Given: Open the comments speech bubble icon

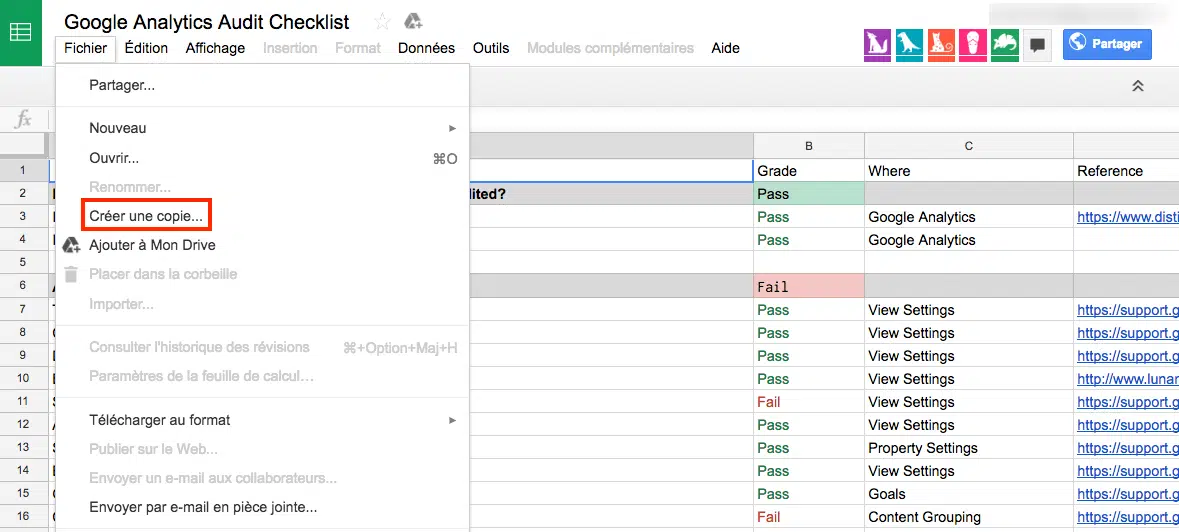Looking at the screenshot, I should [1038, 45].
